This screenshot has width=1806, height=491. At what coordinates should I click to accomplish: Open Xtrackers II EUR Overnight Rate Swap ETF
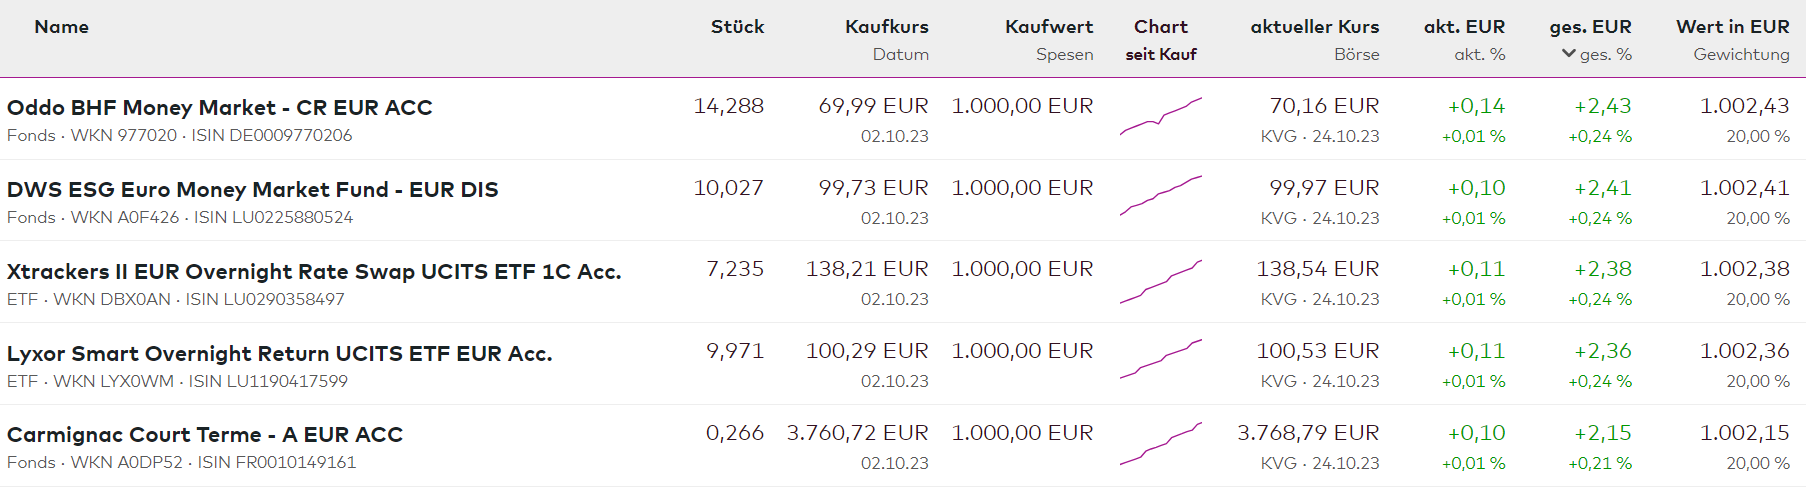click(x=313, y=272)
